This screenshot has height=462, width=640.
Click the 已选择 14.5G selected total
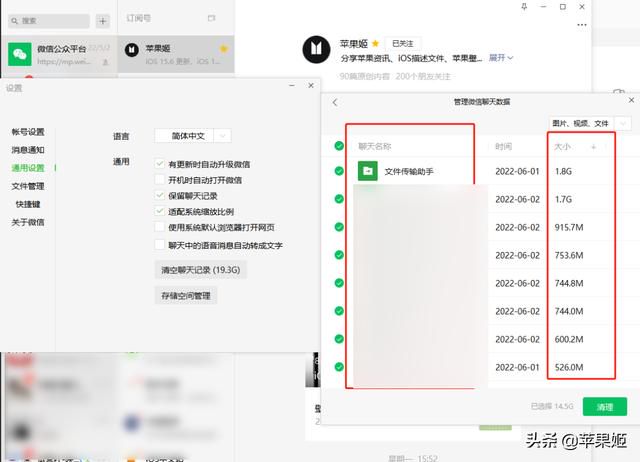(552, 406)
